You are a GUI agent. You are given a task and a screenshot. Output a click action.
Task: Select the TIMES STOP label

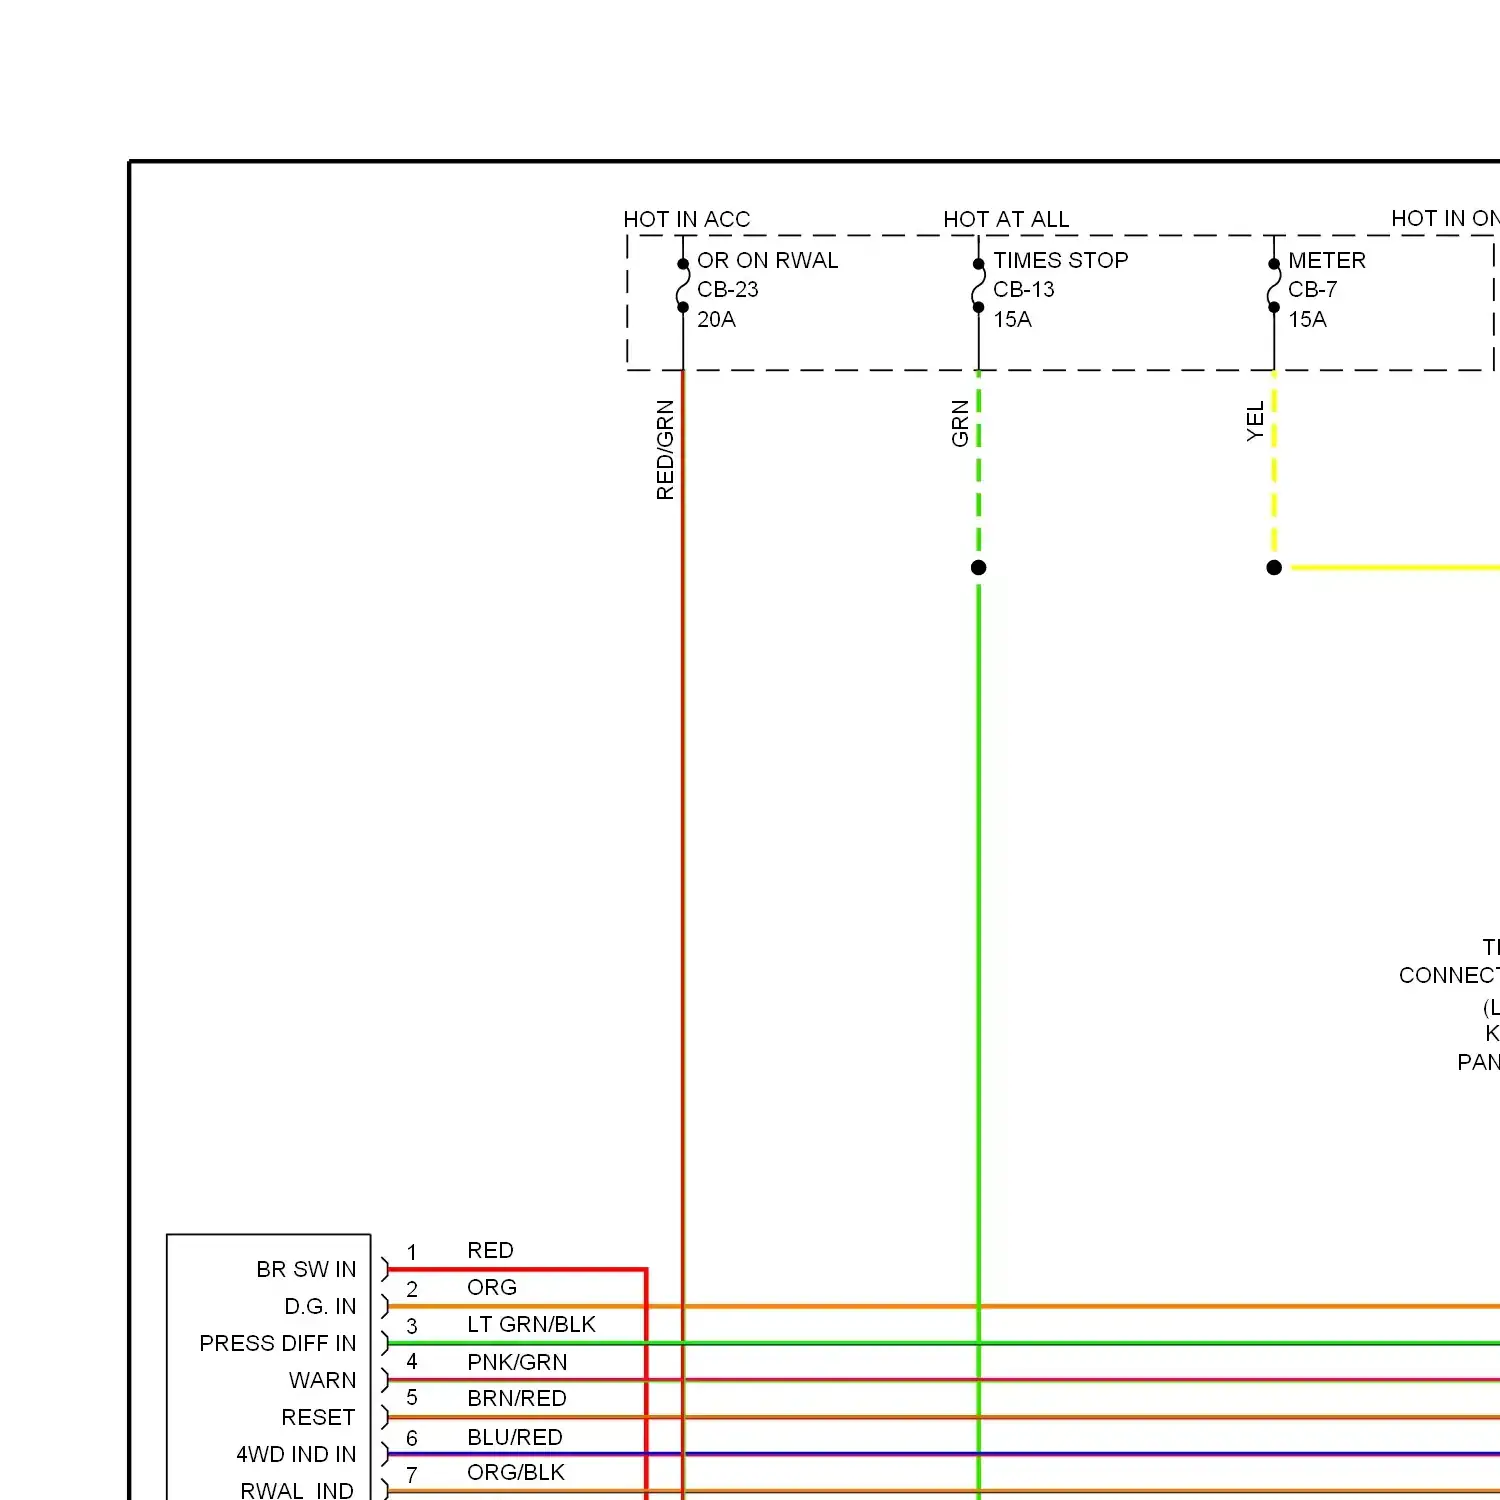[x=1060, y=260]
